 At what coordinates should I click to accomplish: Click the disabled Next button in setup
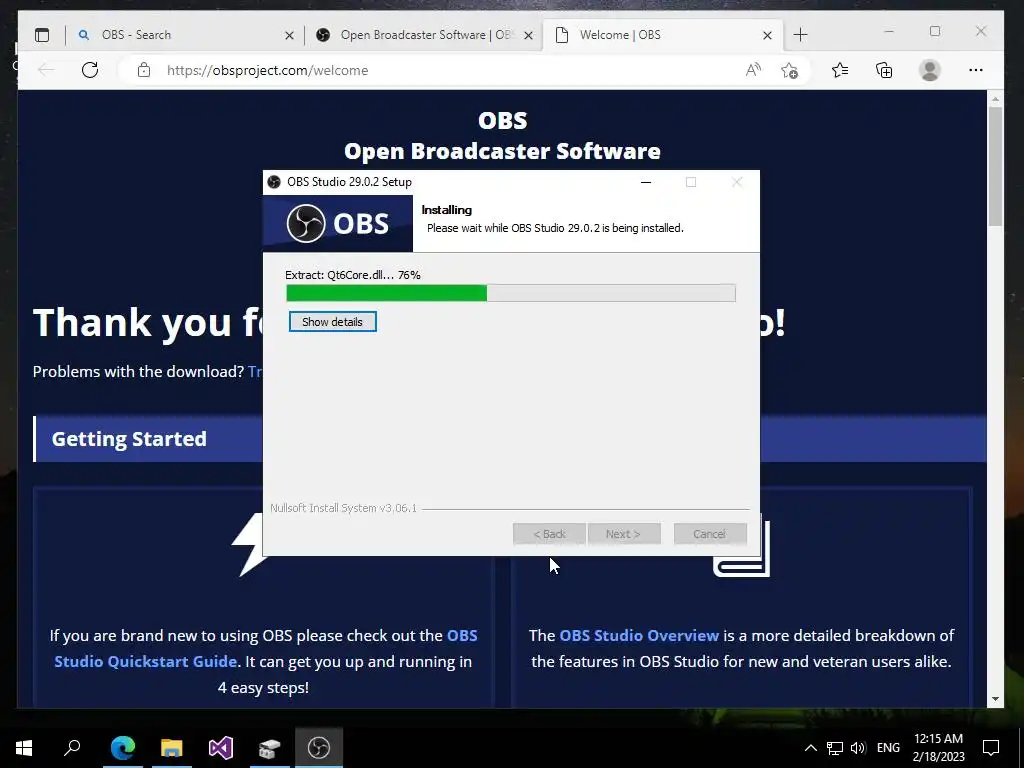(624, 534)
